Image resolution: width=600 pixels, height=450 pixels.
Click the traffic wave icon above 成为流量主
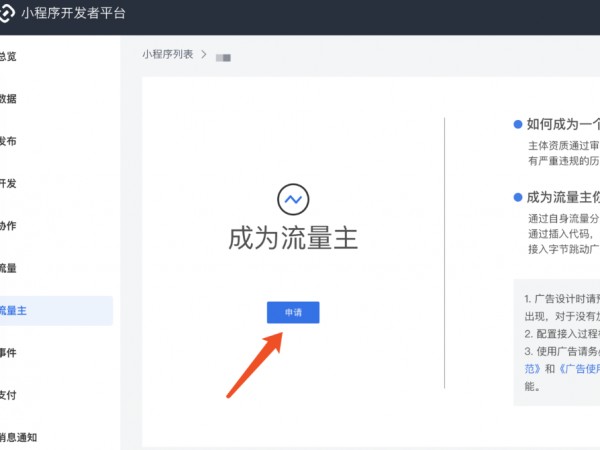(x=292, y=200)
